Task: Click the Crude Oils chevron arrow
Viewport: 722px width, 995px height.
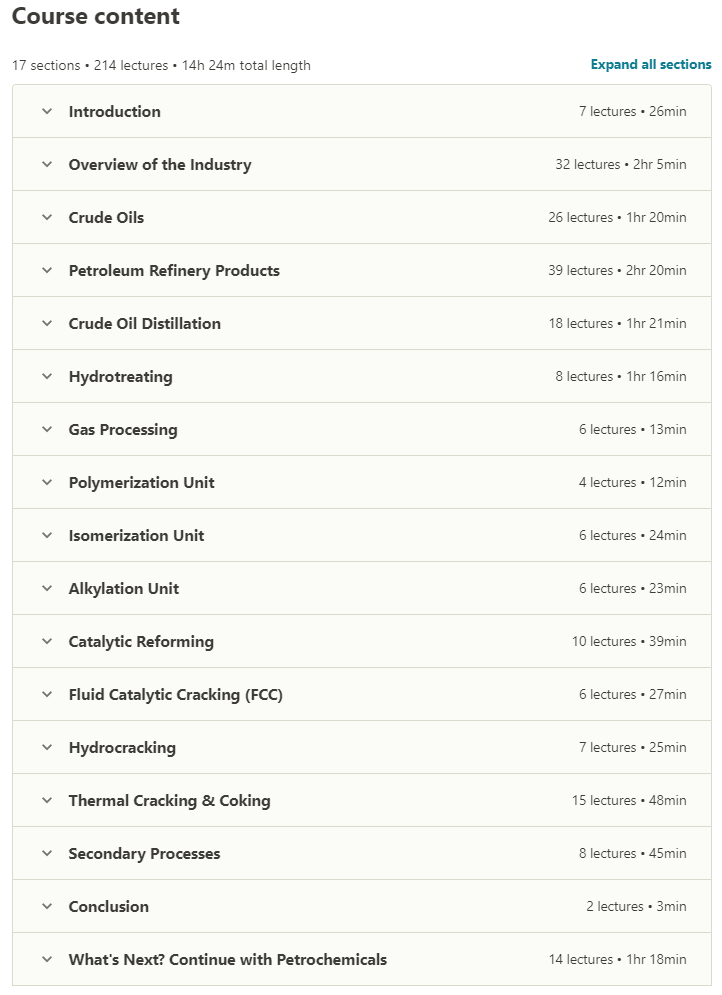Action: click(x=46, y=218)
